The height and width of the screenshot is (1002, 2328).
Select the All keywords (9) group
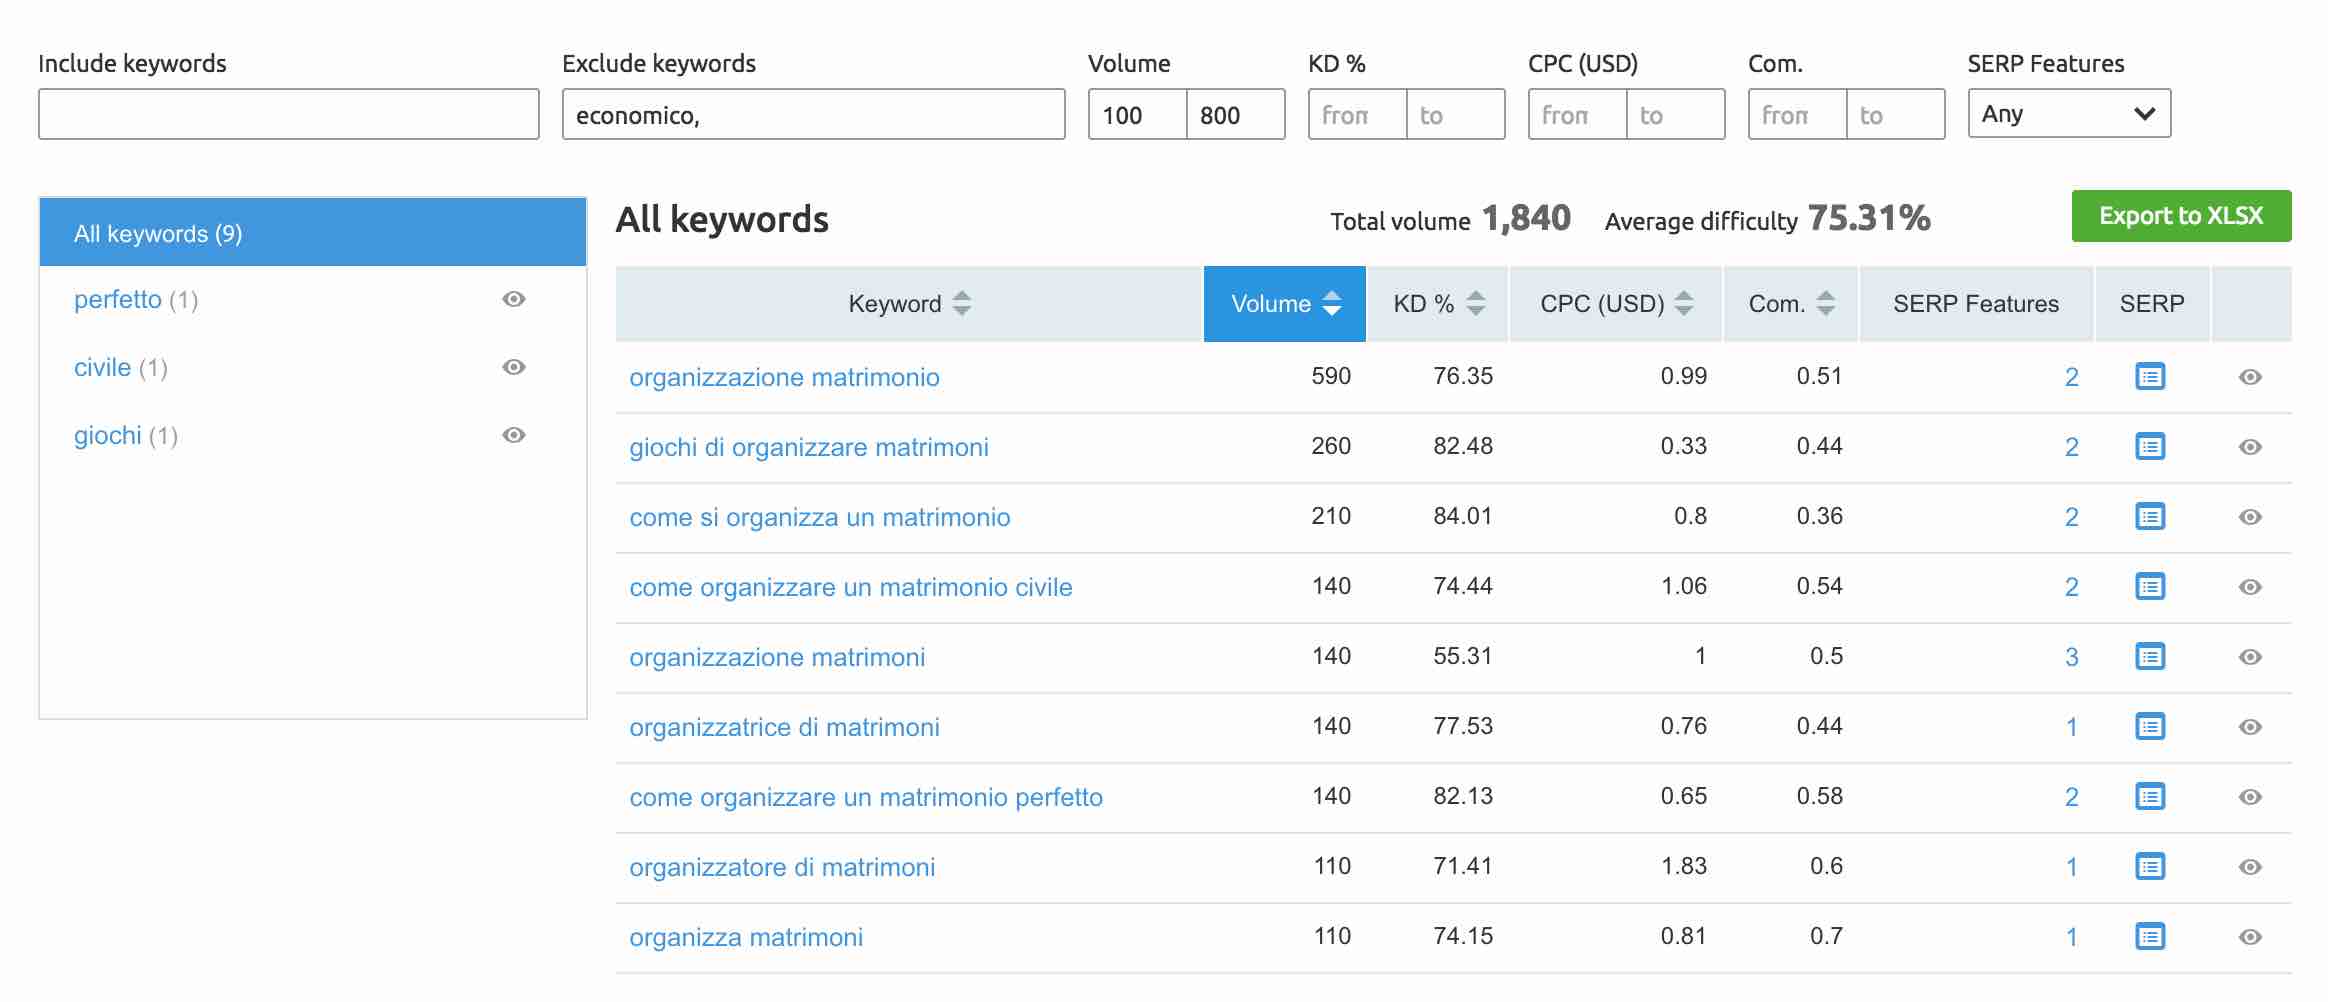point(313,233)
